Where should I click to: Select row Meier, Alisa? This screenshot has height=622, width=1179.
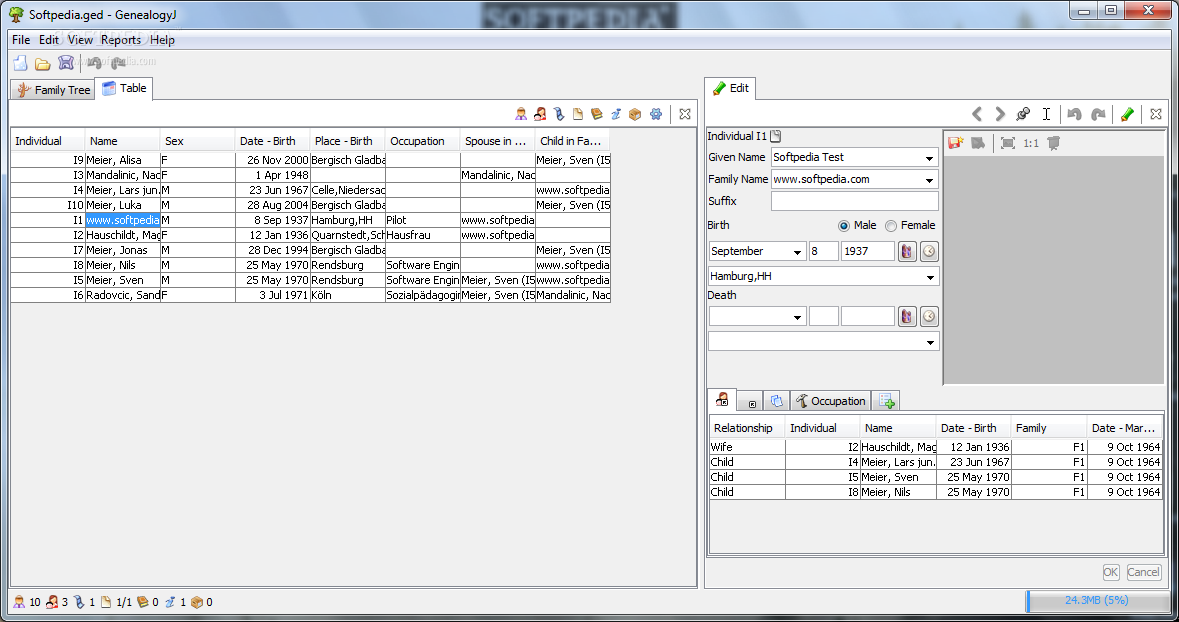click(311, 159)
